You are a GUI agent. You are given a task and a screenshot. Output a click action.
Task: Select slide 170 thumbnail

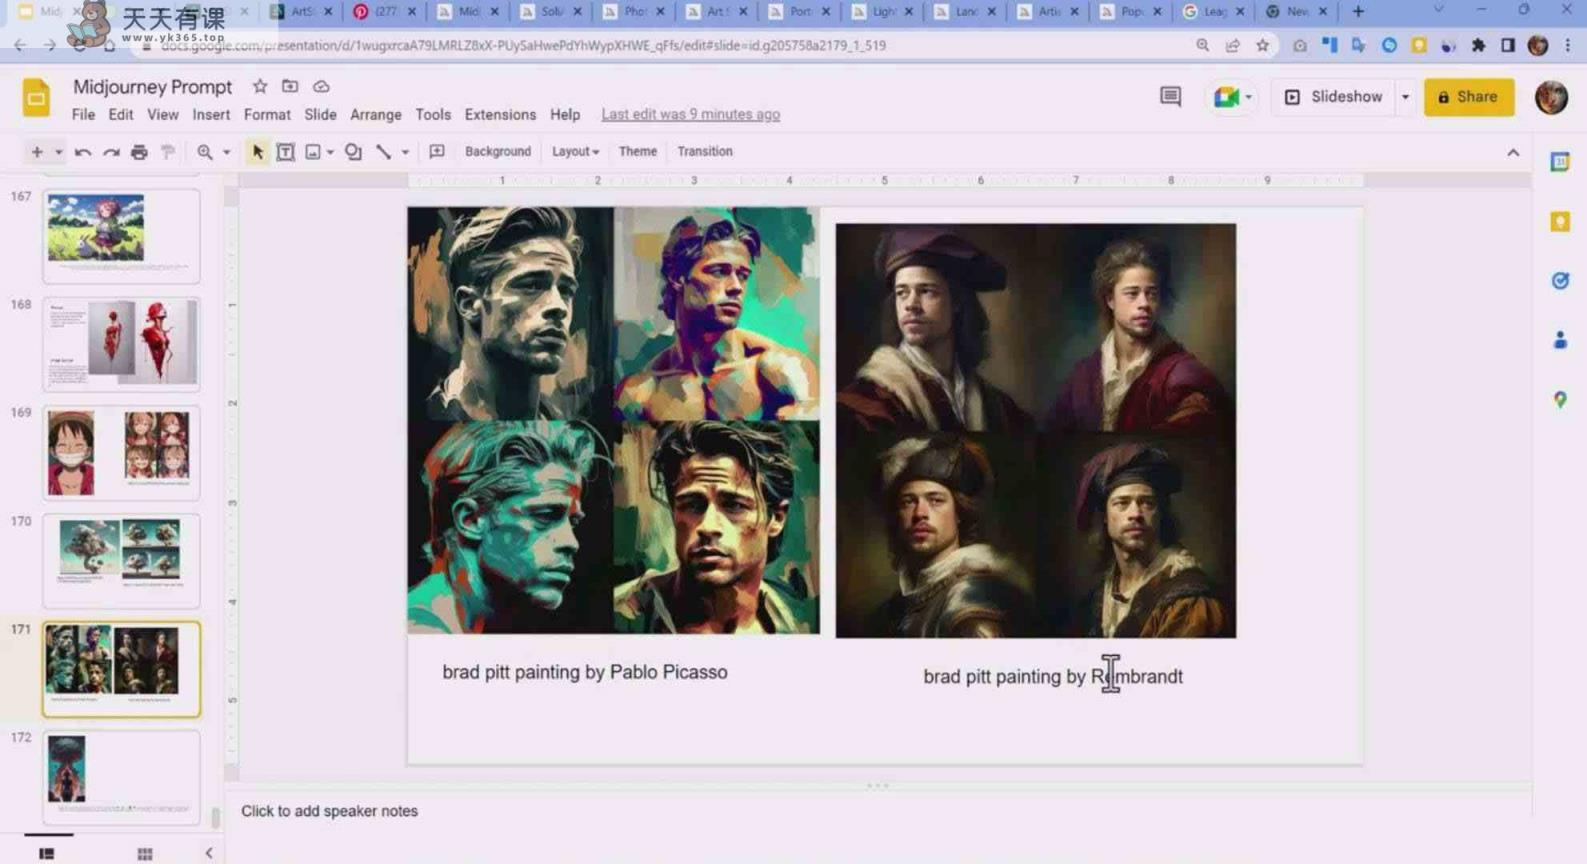pos(121,561)
